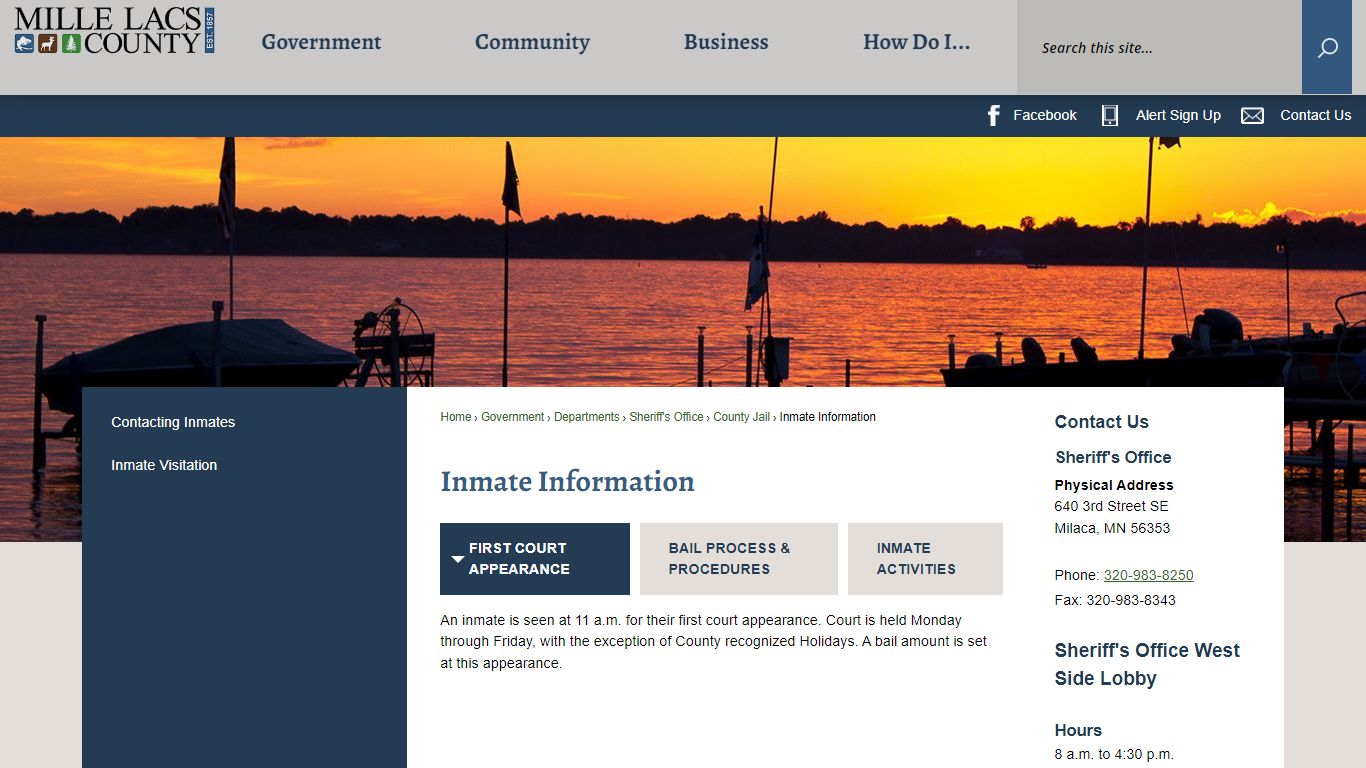This screenshot has width=1366, height=768.
Task: Click the Sheriff's Office West Side Lobby heading
Action: [x=1147, y=664]
